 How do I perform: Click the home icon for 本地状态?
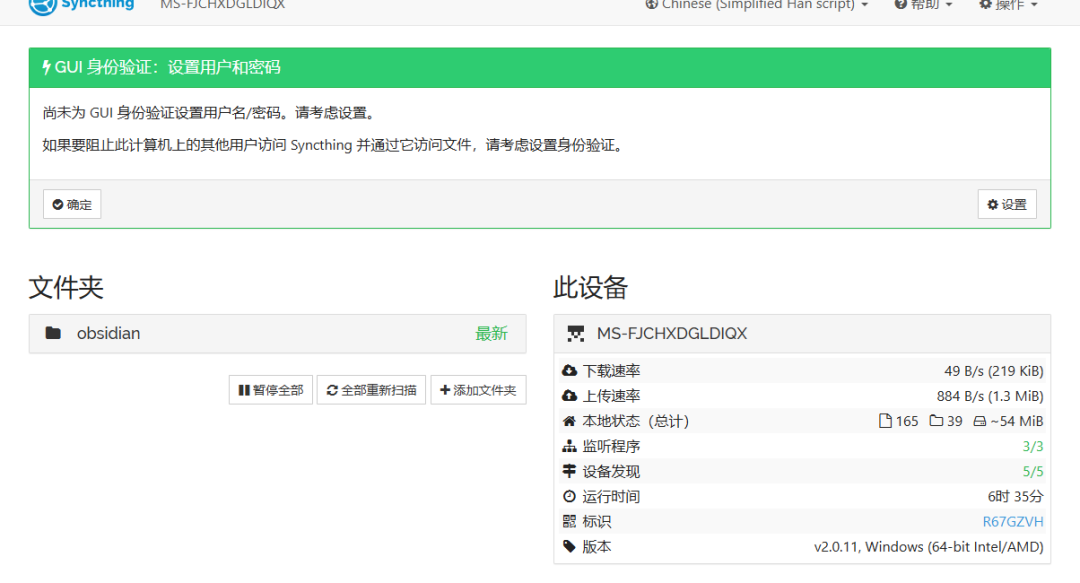(569, 421)
